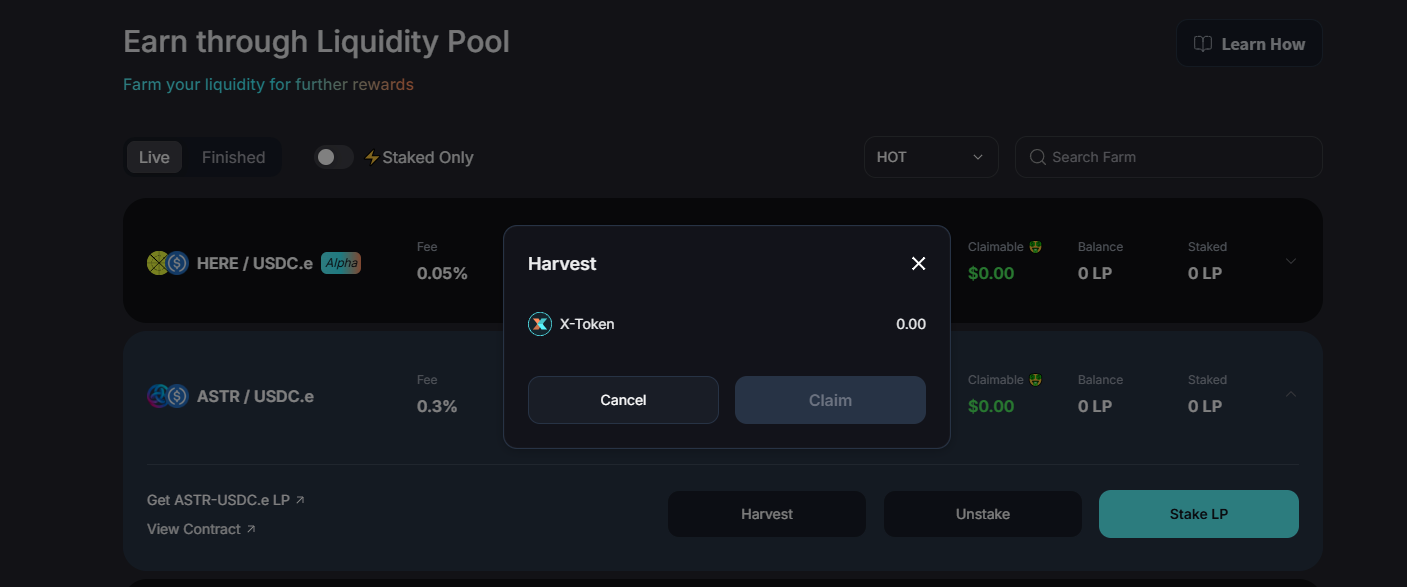
Task: Click the lightning bolt icon by Staked Only
Action: coord(372,157)
